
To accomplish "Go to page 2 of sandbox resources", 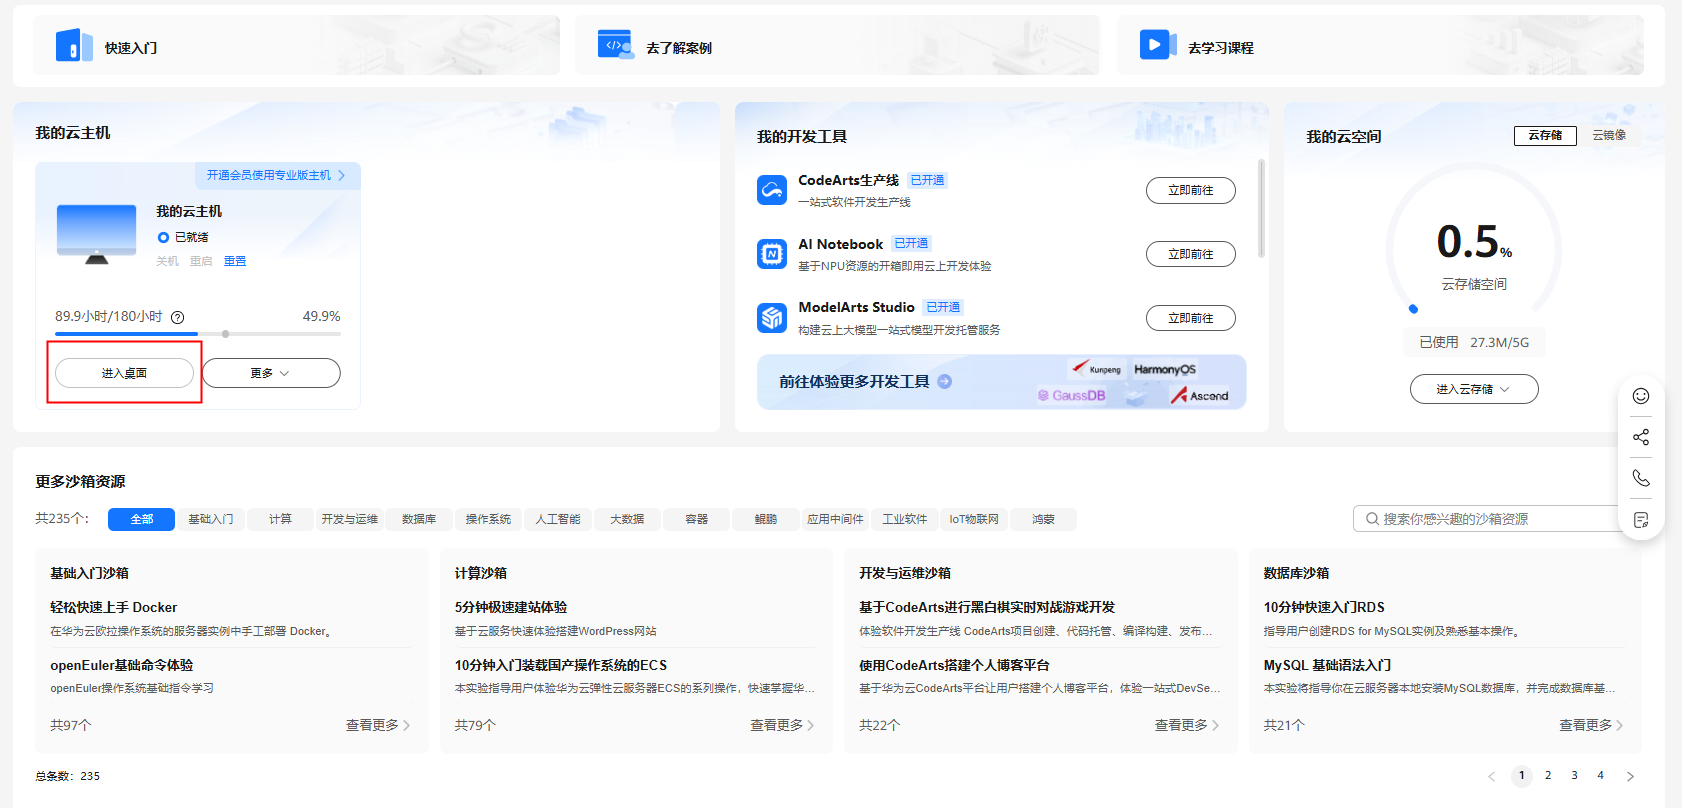I will pyautogui.click(x=1548, y=776).
